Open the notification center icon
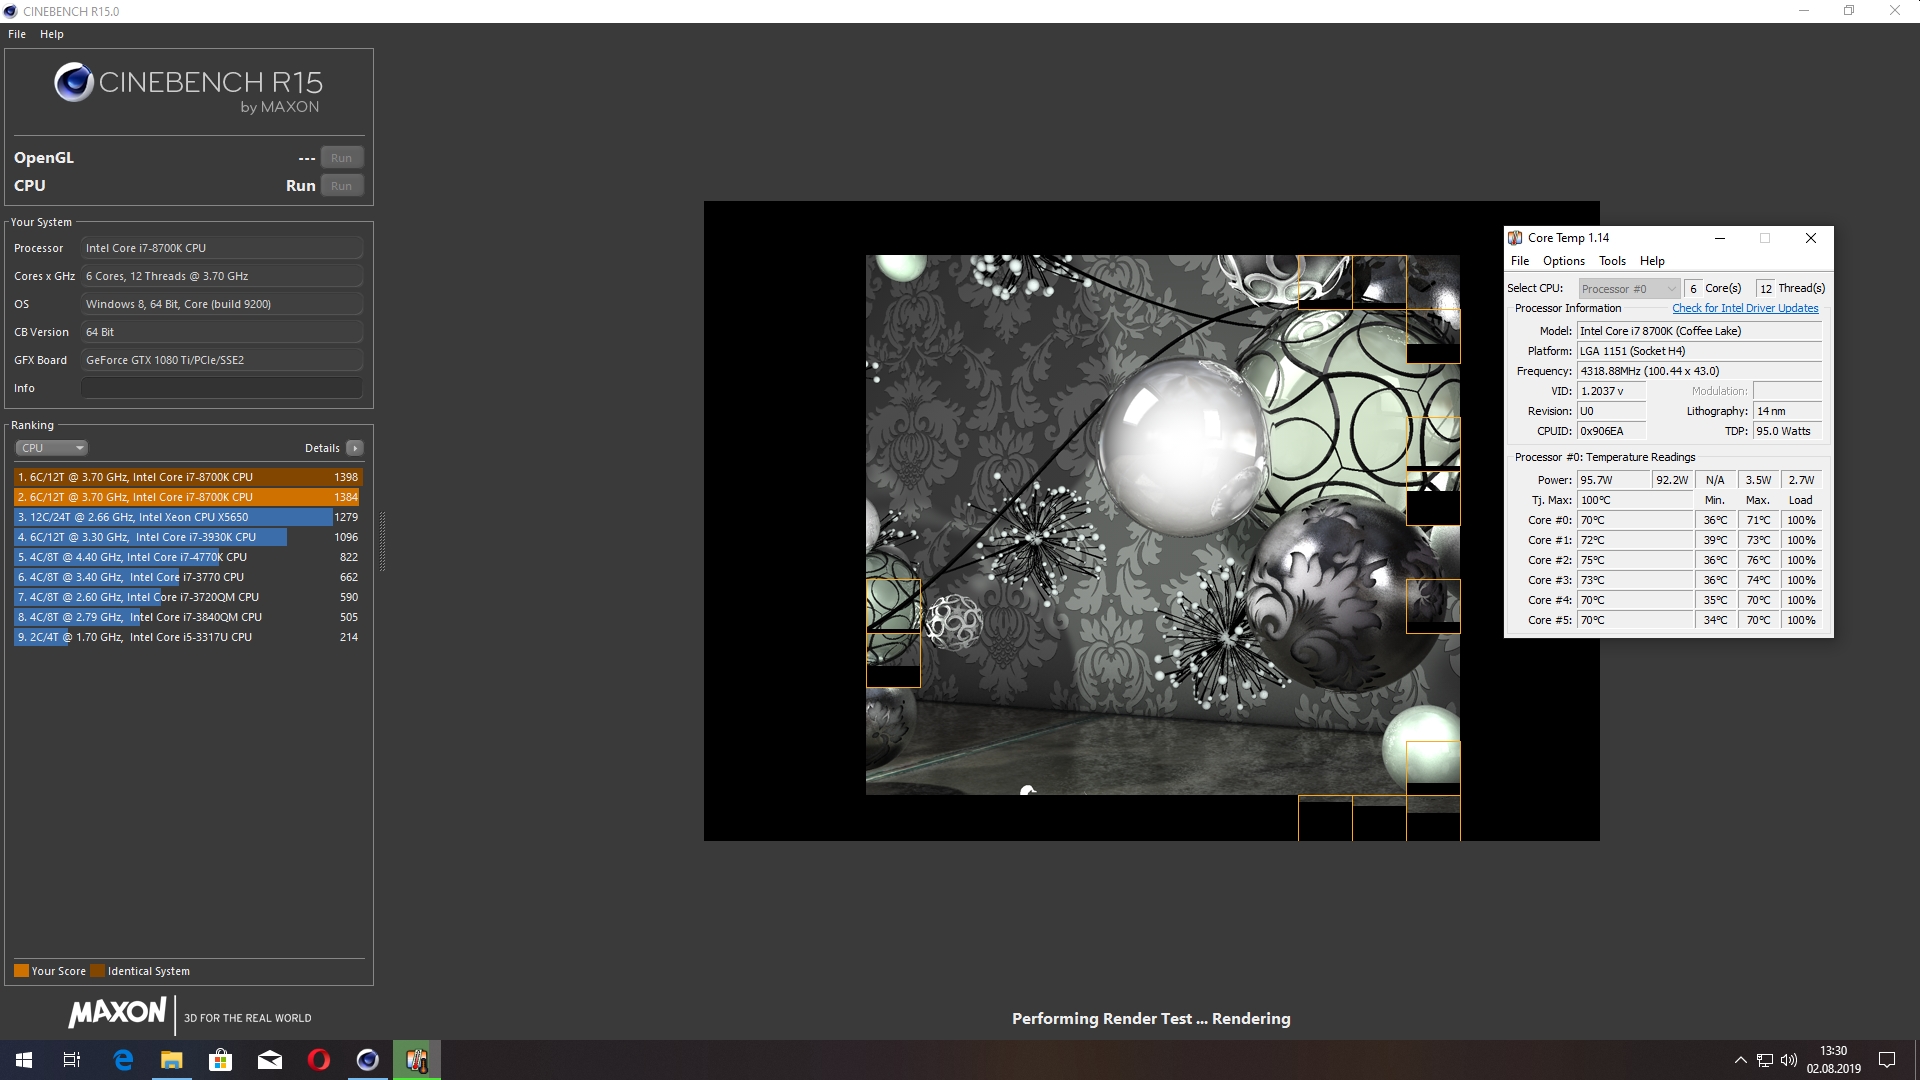The width and height of the screenshot is (1920, 1080). [1887, 1060]
